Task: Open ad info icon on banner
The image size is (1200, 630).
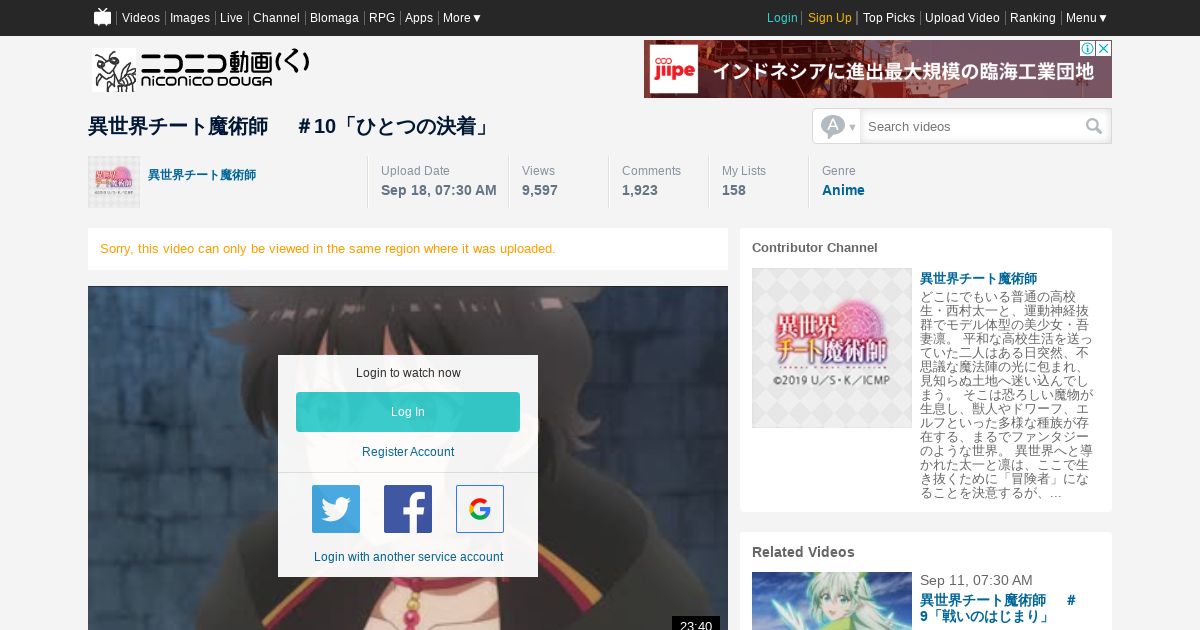Action: [x=1088, y=48]
